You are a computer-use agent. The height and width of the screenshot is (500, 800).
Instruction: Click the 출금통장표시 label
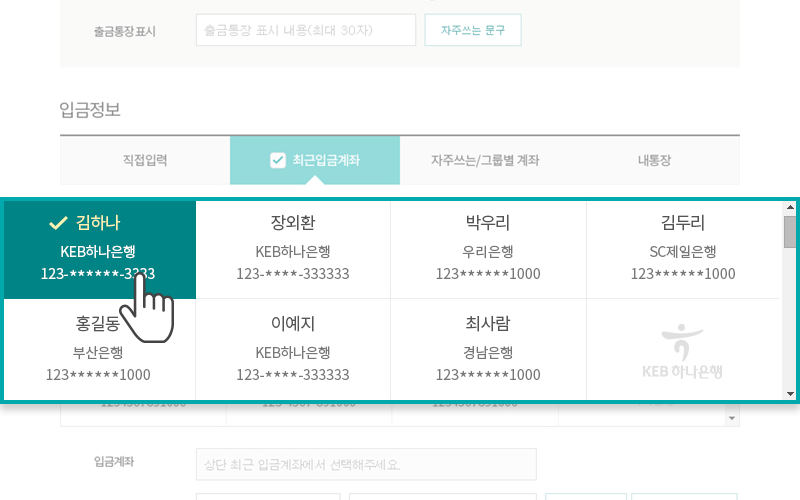pyautogui.click(x=124, y=31)
